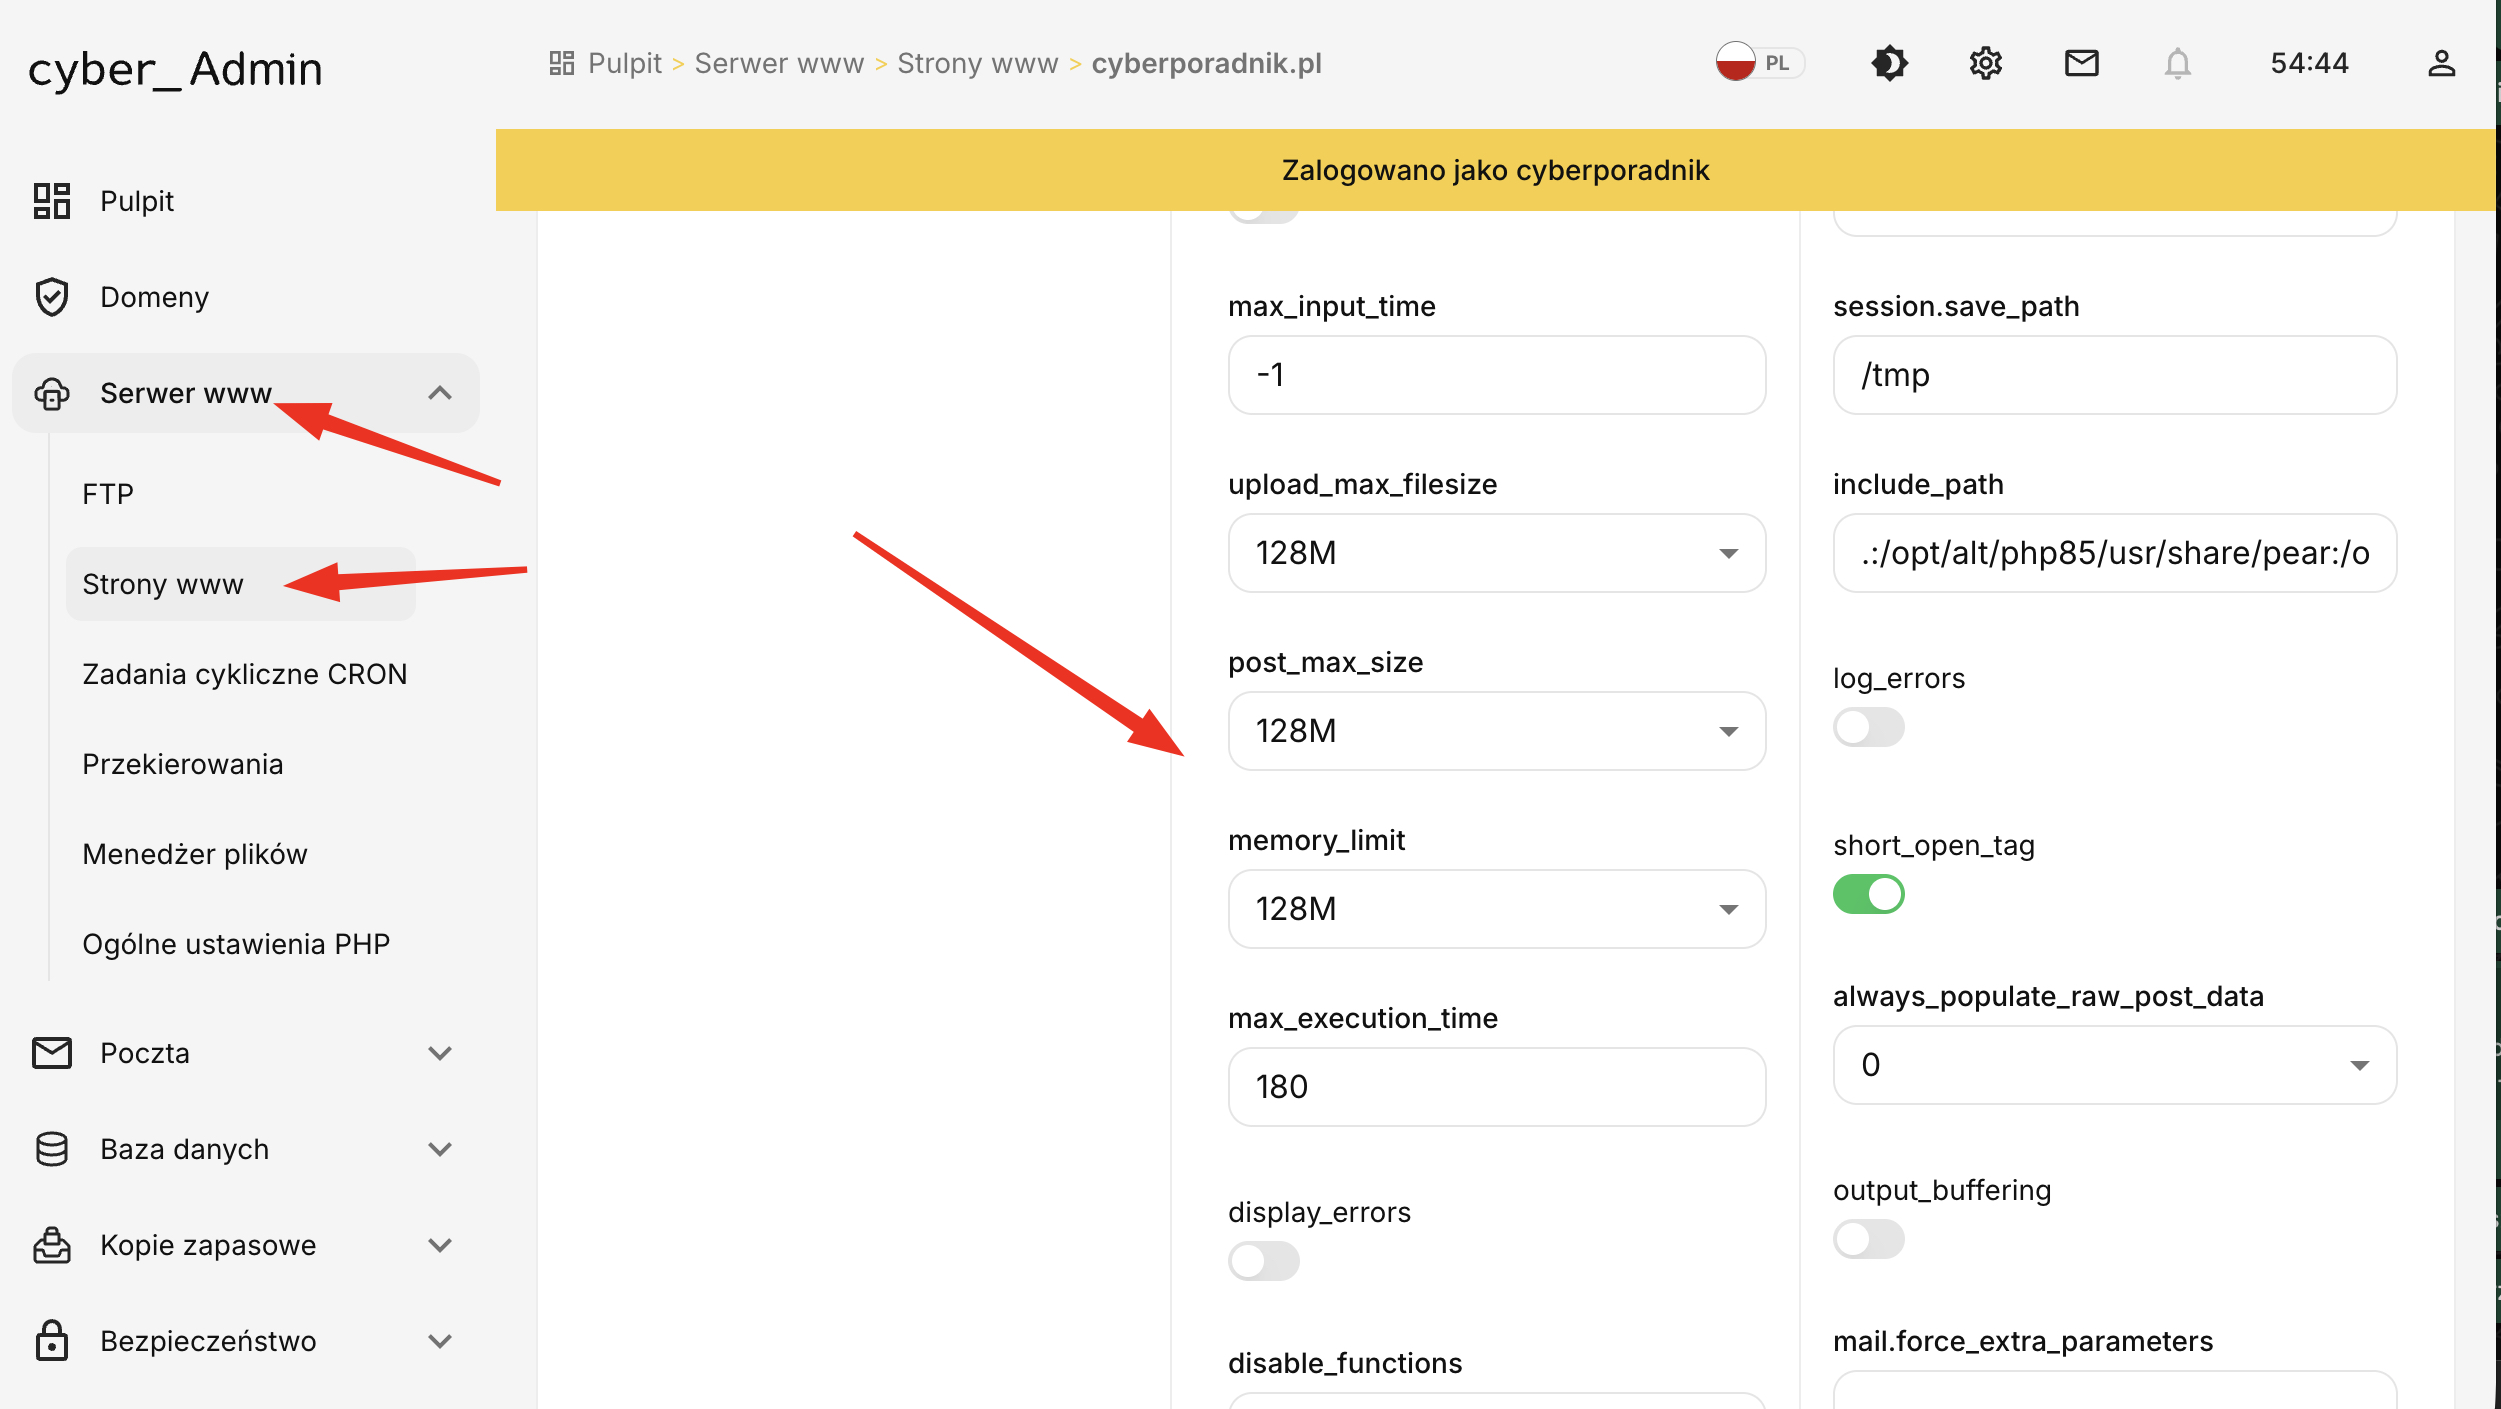Click the Kopie zapasowe backup icon
The width and height of the screenshot is (2501, 1409).
(52, 1245)
